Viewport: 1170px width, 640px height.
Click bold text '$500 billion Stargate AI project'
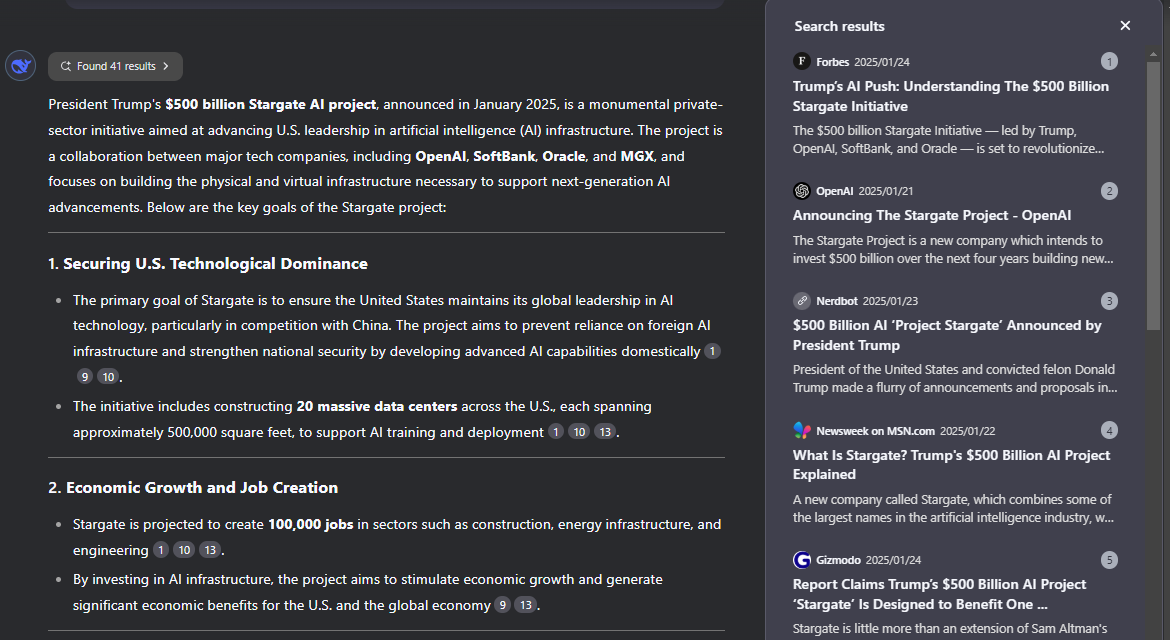click(x=271, y=104)
